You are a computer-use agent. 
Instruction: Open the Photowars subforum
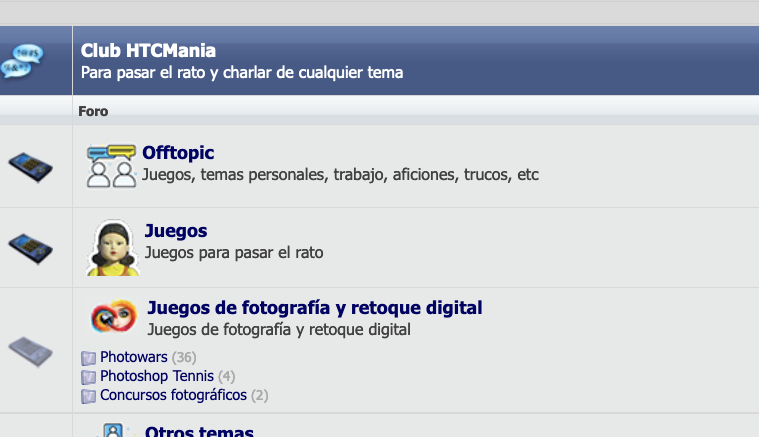click(x=134, y=357)
